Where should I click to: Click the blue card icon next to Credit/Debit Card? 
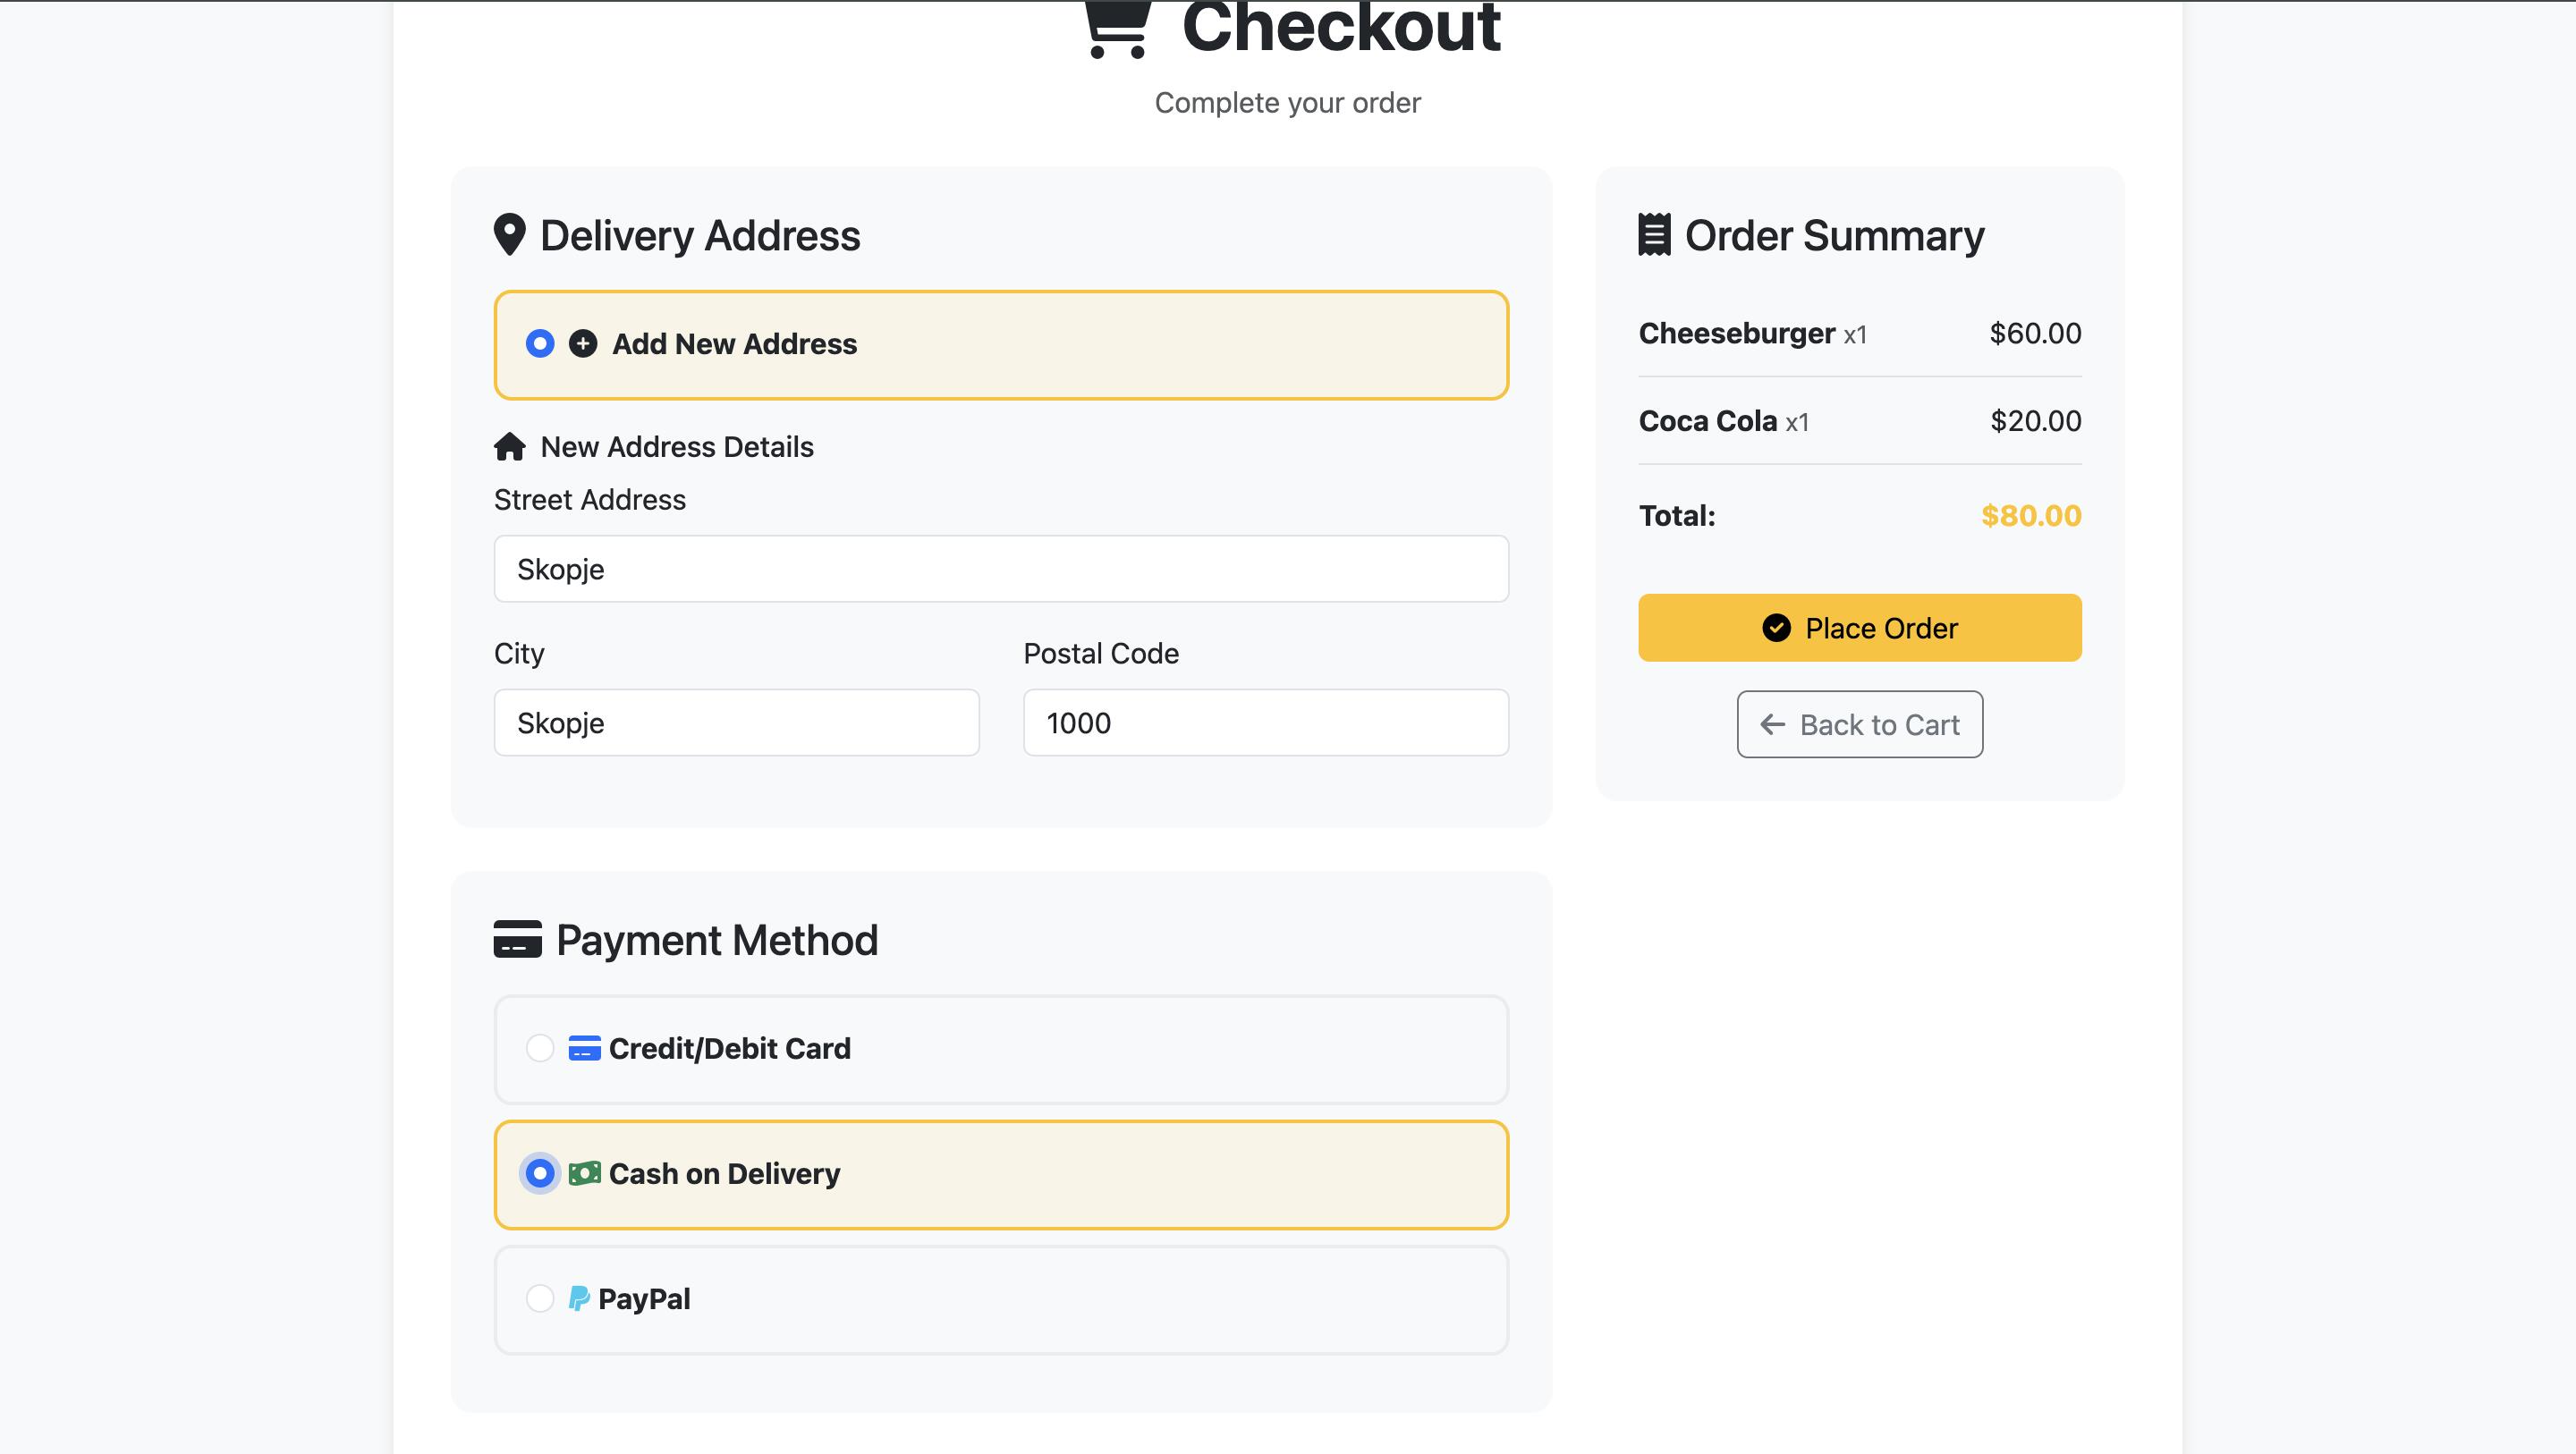point(584,1048)
